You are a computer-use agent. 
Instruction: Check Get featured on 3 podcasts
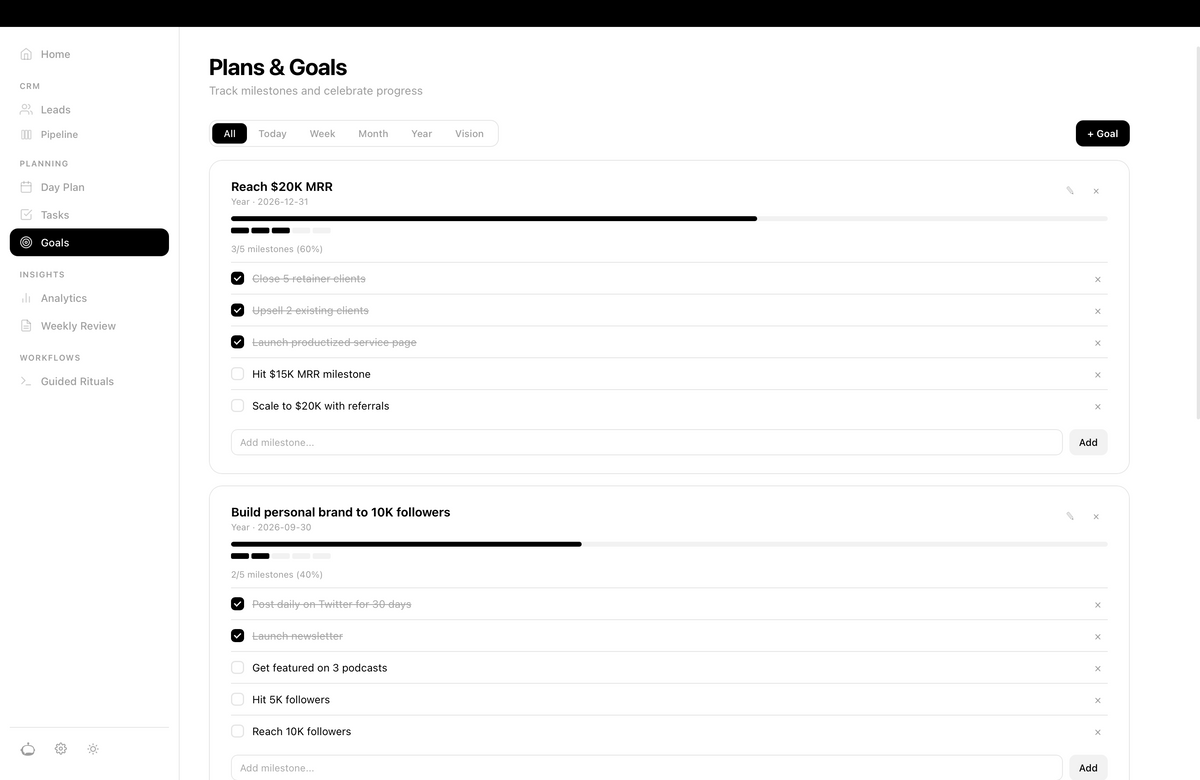(237, 668)
